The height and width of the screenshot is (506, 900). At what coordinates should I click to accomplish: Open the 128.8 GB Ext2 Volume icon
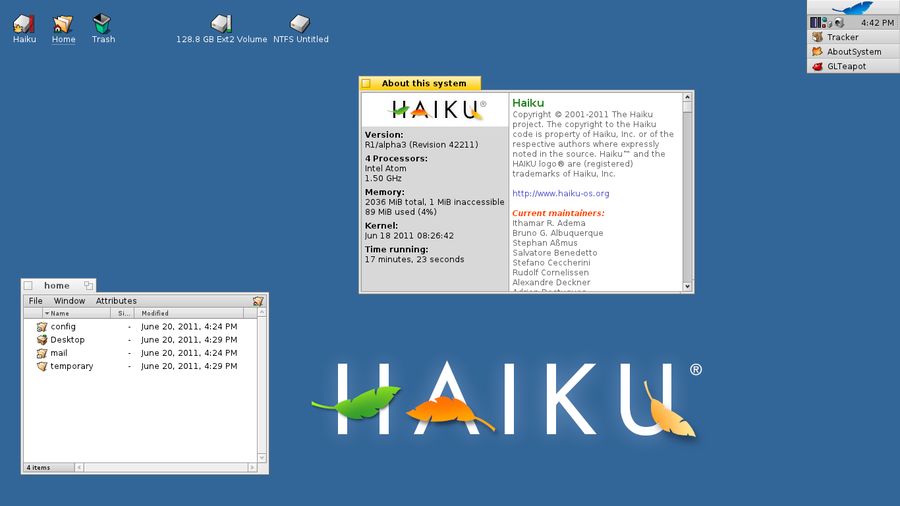coord(221,24)
